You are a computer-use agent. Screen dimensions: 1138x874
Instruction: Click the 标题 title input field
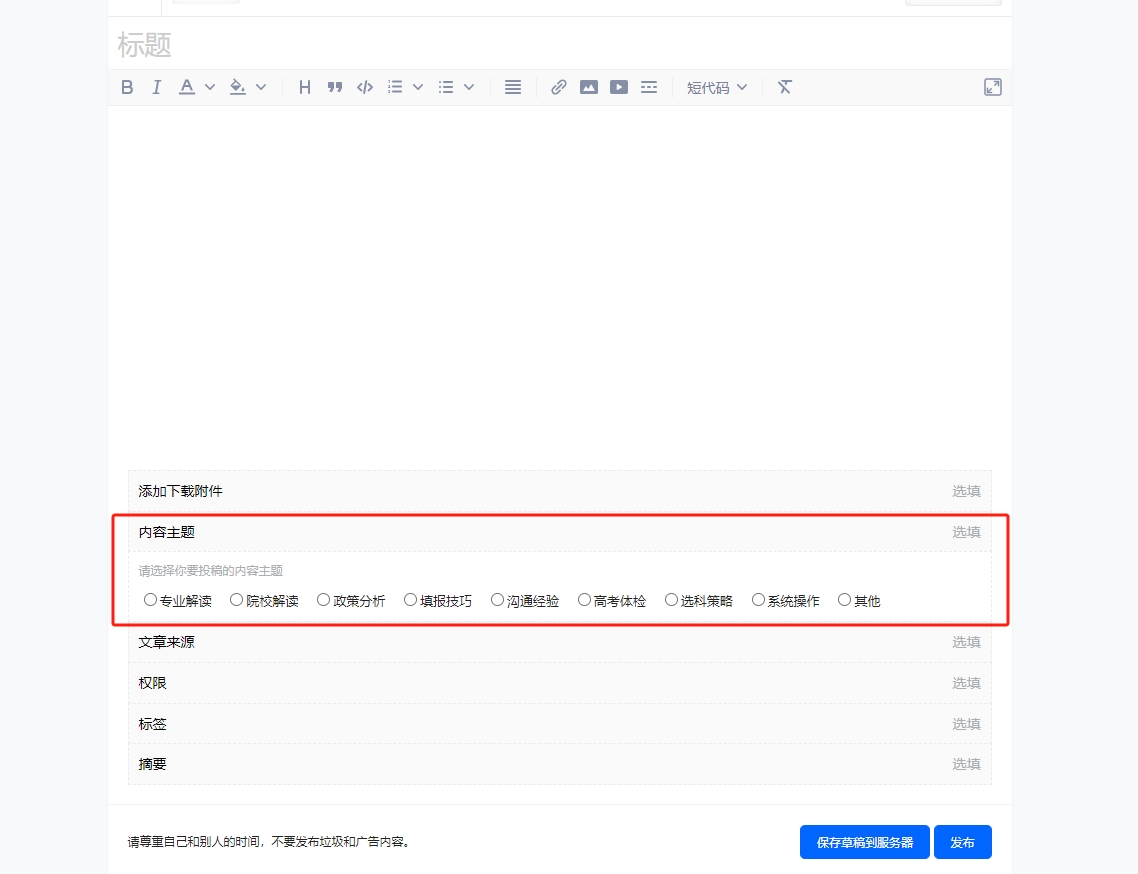[x=400, y=44]
